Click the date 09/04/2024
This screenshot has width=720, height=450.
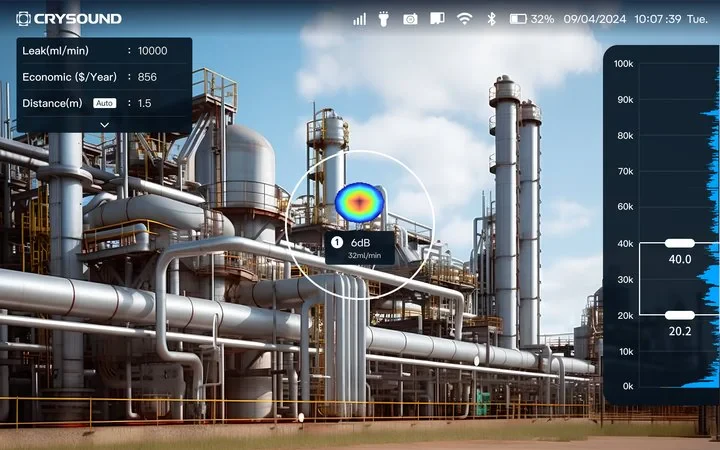[x=597, y=19]
